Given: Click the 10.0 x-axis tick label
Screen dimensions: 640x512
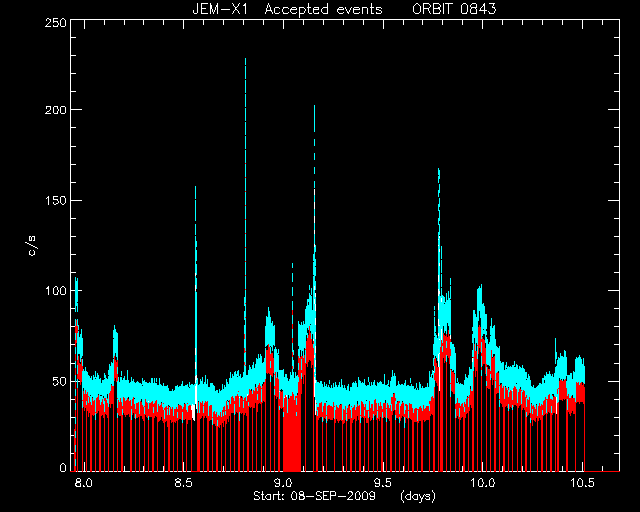Looking at the screenshot, I should [482, 483].
